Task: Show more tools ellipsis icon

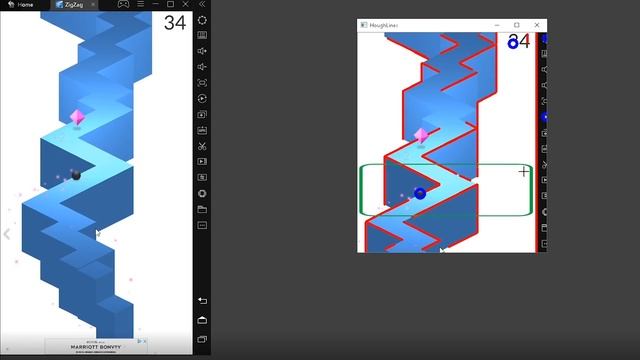Action: pos(202,225)
